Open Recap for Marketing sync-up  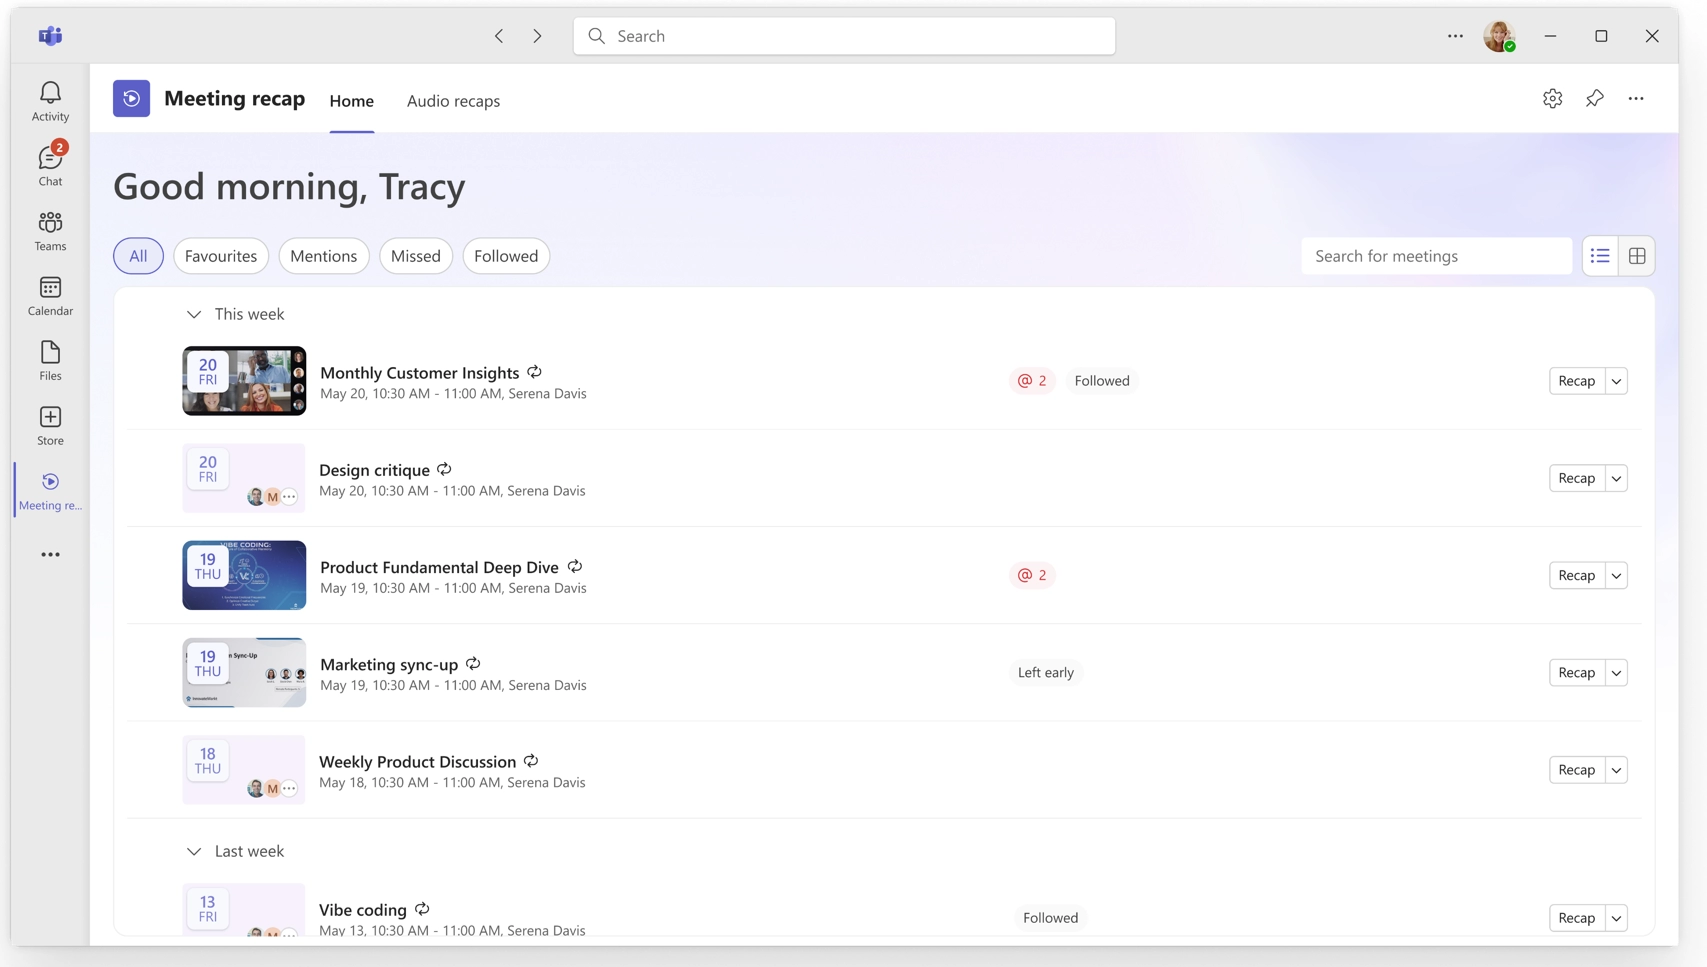(1577, 672)
